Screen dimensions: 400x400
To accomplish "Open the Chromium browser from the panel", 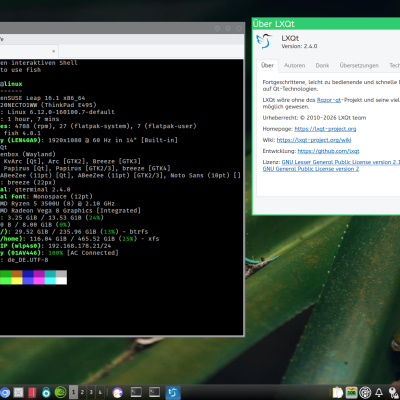I will 5,393.
